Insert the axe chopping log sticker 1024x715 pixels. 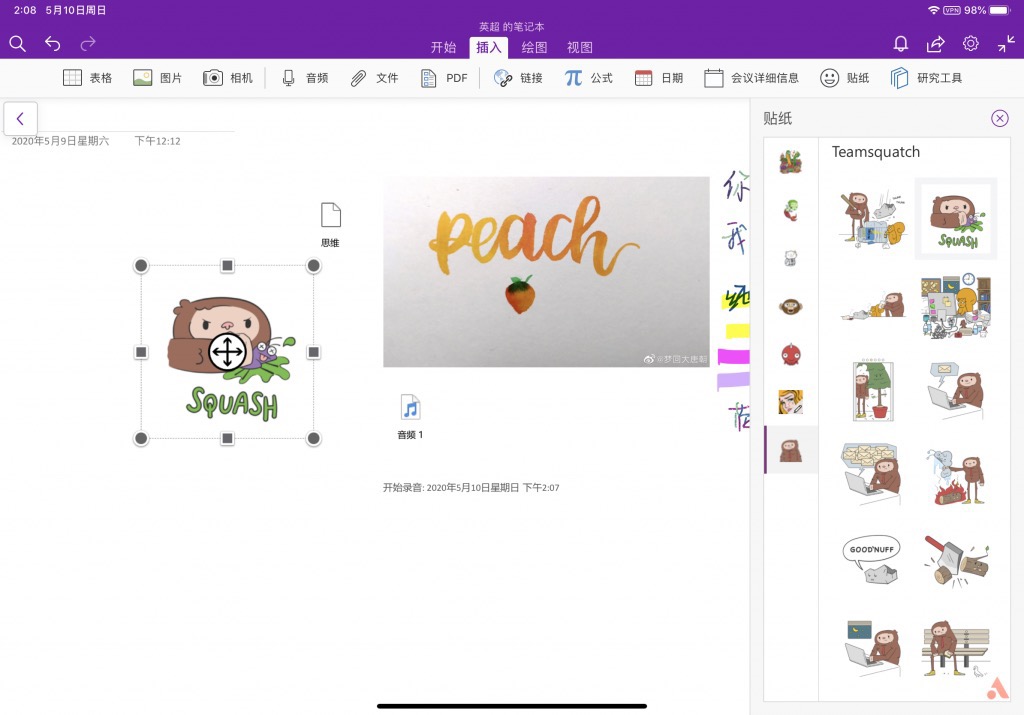click(x=956, y=560)
